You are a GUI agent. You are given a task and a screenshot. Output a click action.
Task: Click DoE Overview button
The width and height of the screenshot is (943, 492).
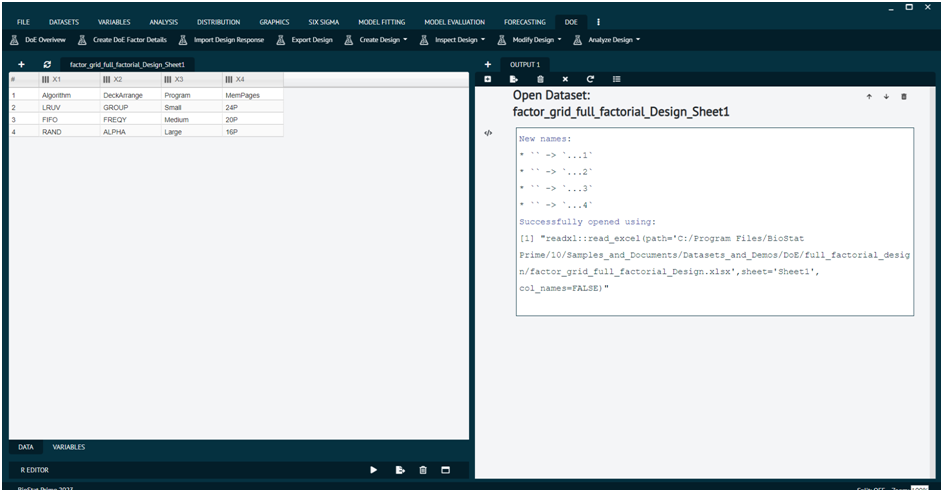click(38, 40)
